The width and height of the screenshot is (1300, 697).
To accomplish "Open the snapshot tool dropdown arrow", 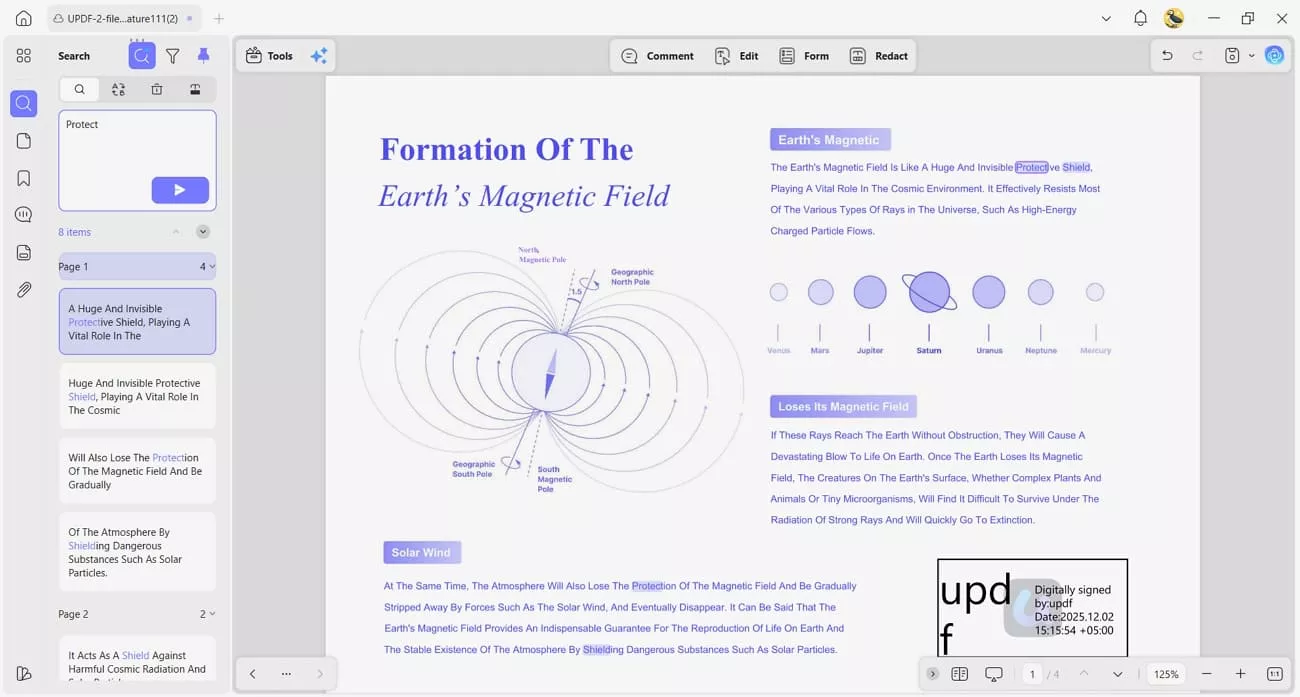I will [x=1250, y=55].
